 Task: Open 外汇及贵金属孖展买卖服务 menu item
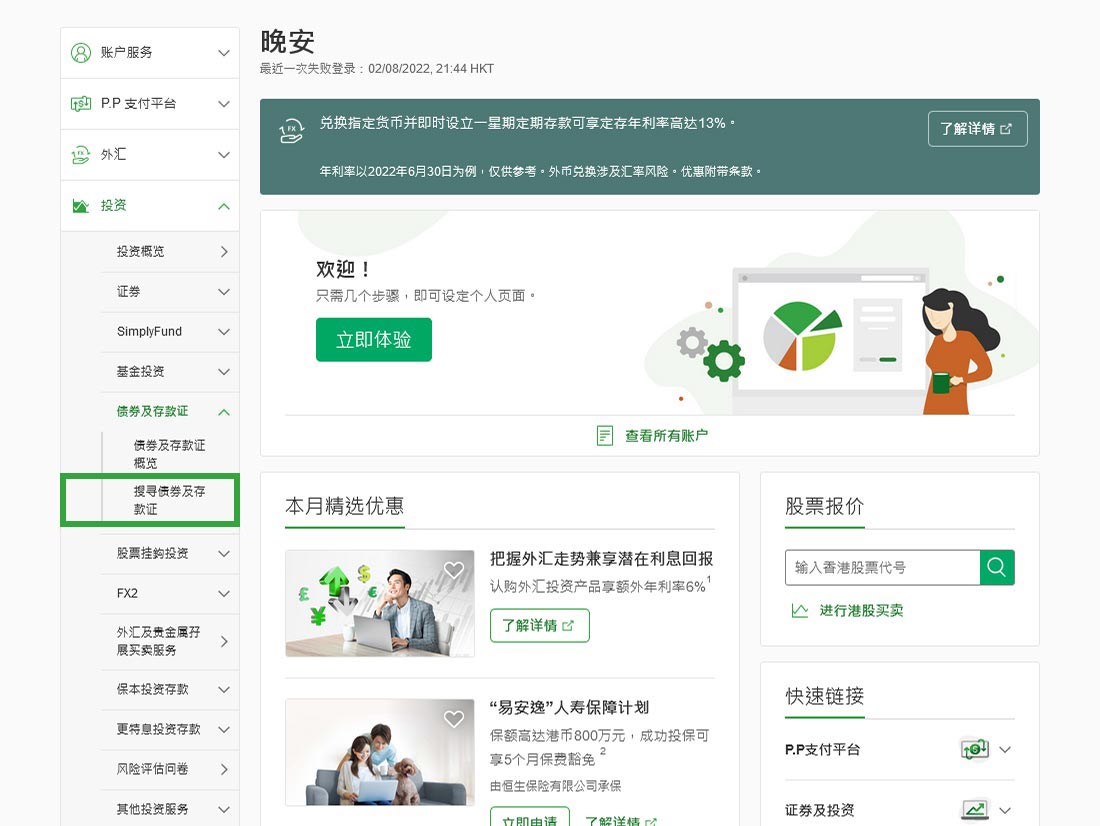coord(171,641)
